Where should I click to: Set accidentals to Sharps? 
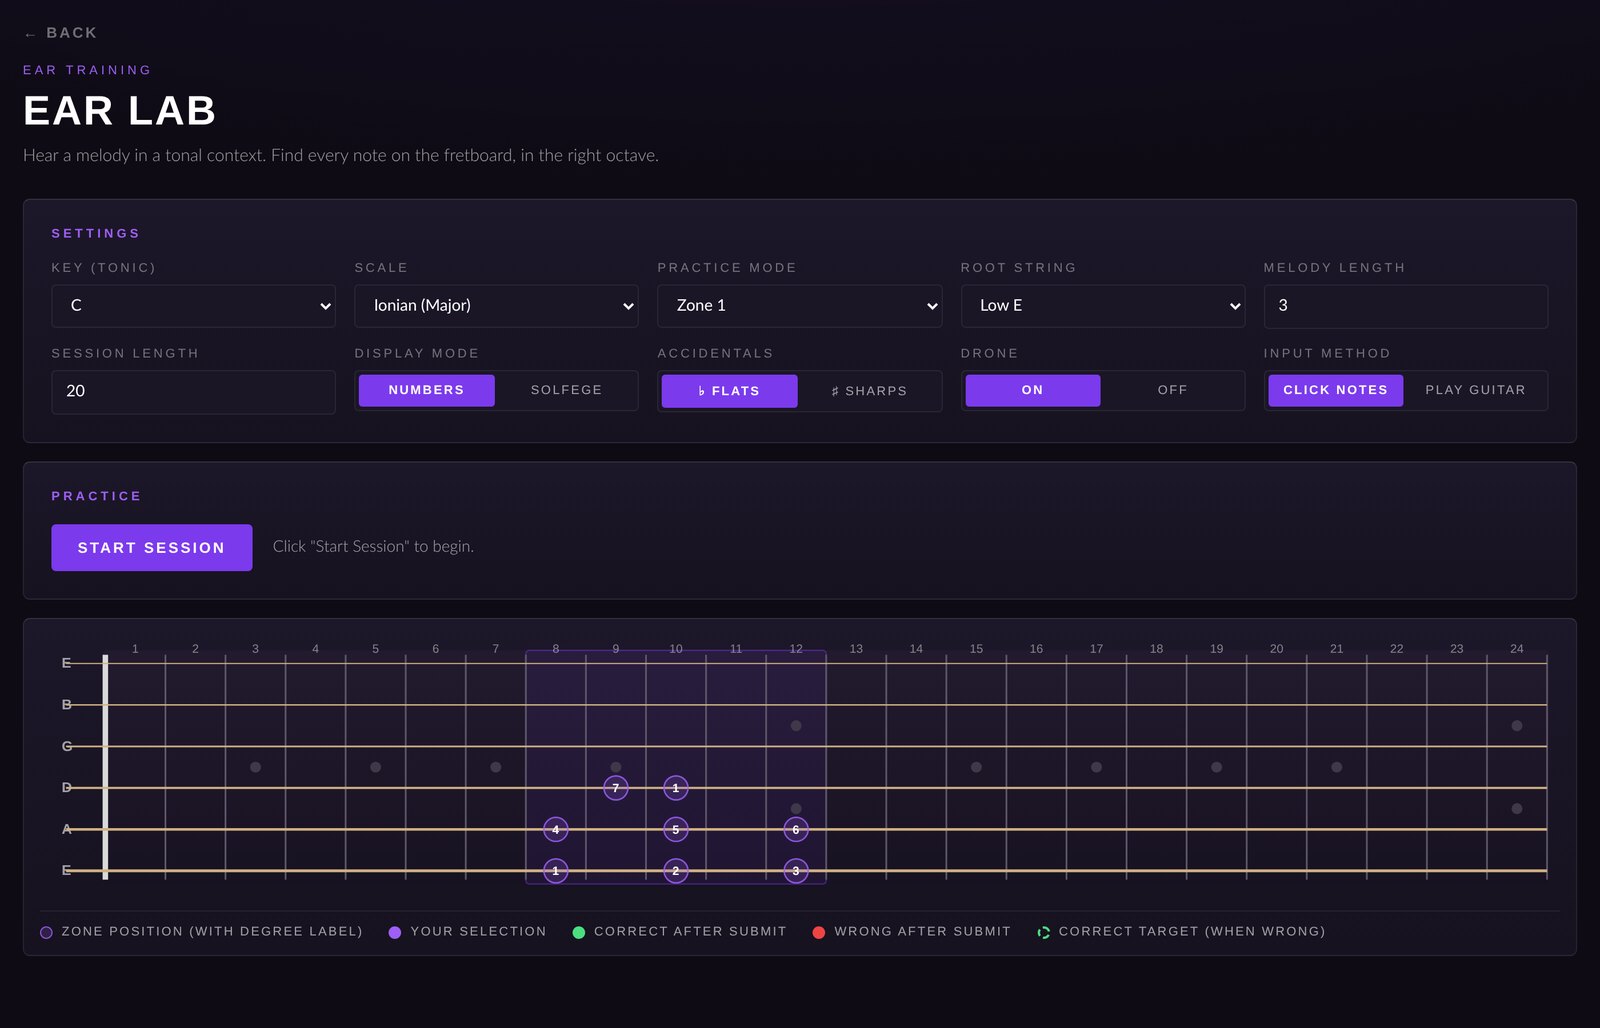pyautogui.click(x=869, y=391)
